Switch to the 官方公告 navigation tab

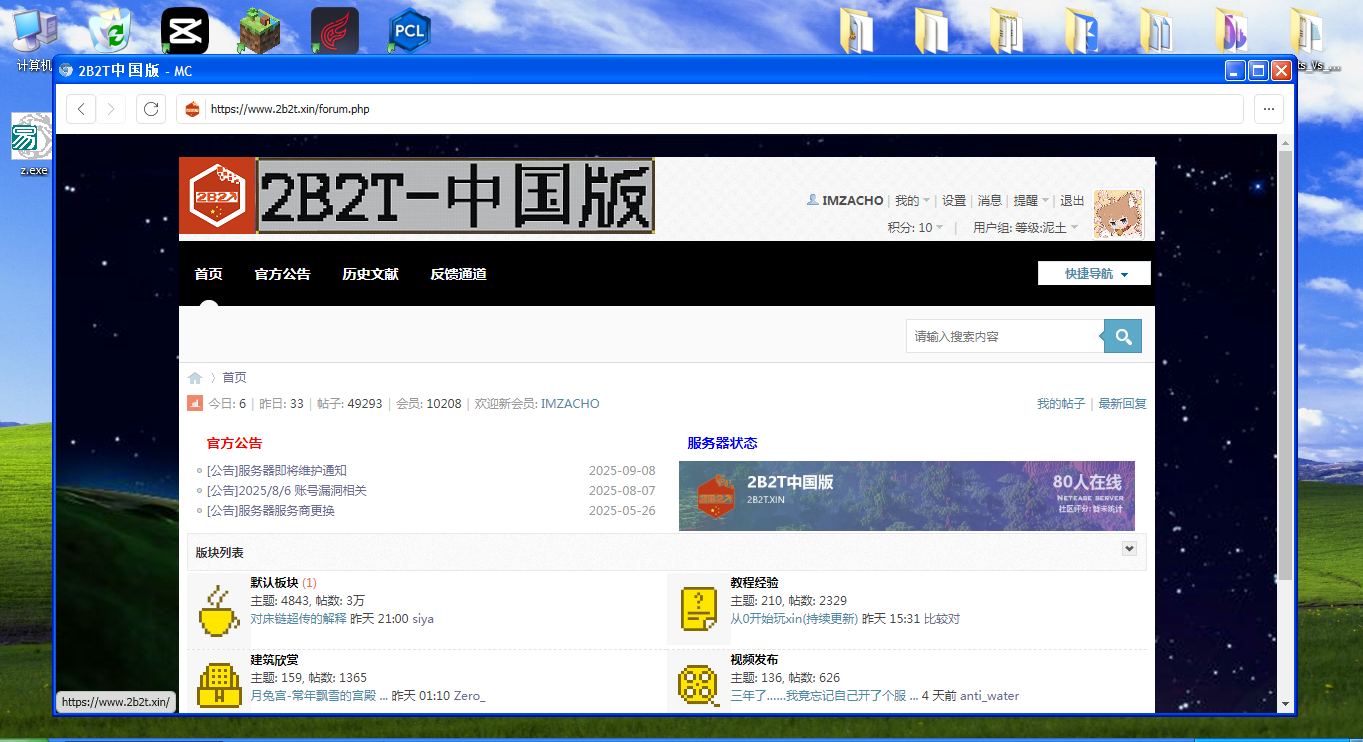(282, 273)
